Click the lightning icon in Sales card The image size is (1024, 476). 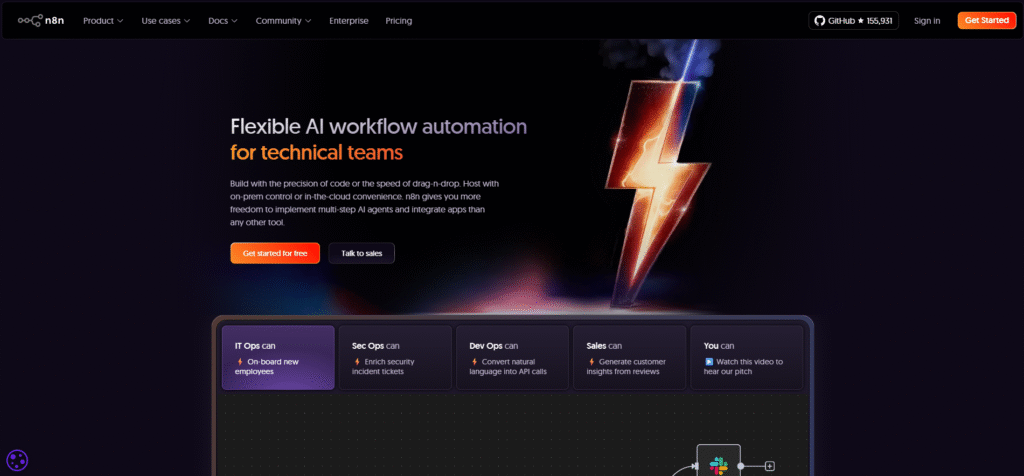(591, 361)
